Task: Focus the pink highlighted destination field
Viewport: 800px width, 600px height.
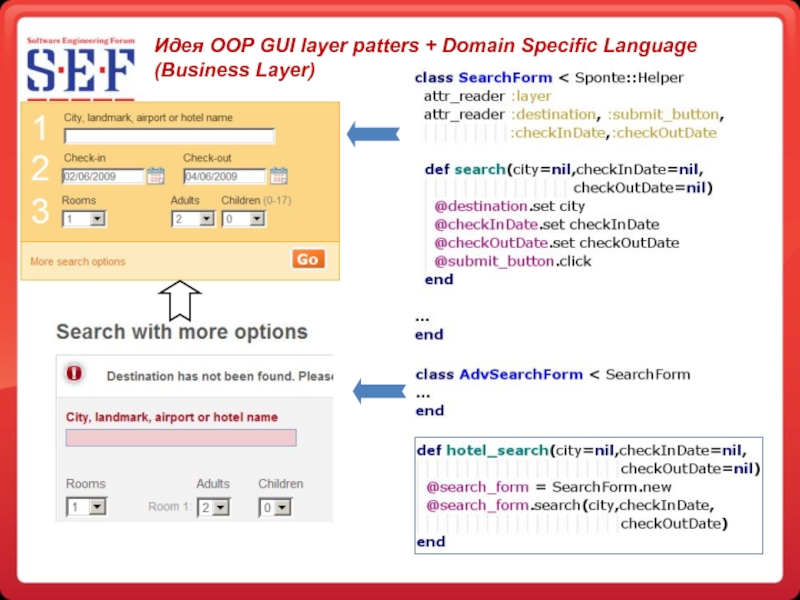Action: pos(181,438)
